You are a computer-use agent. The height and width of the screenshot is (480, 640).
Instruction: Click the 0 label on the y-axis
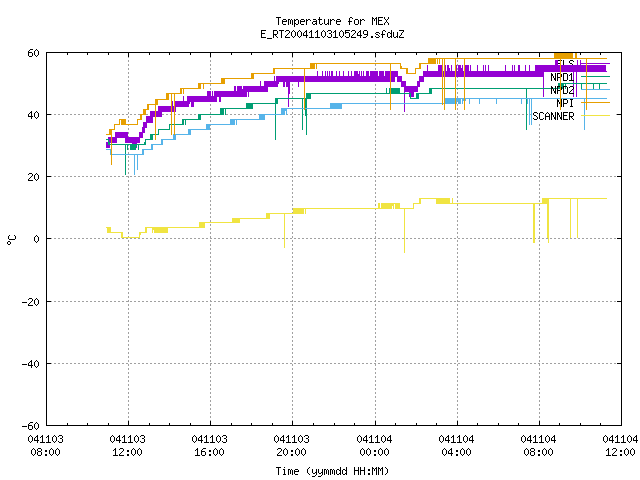pos(37,239)
